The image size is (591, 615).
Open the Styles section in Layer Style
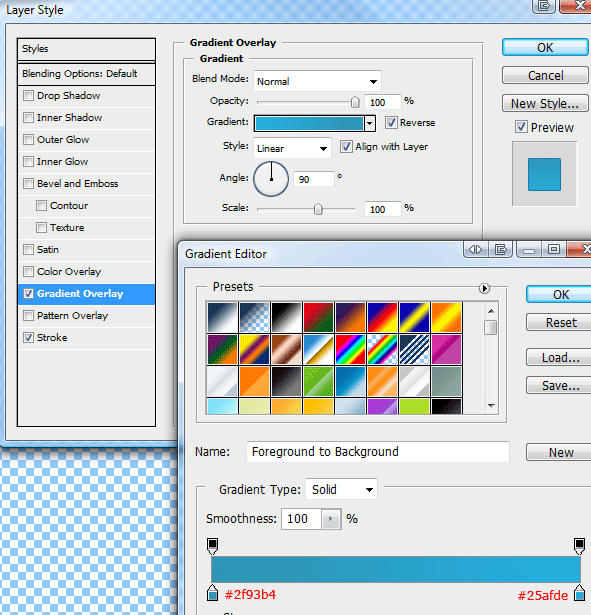tap(86, 49)
